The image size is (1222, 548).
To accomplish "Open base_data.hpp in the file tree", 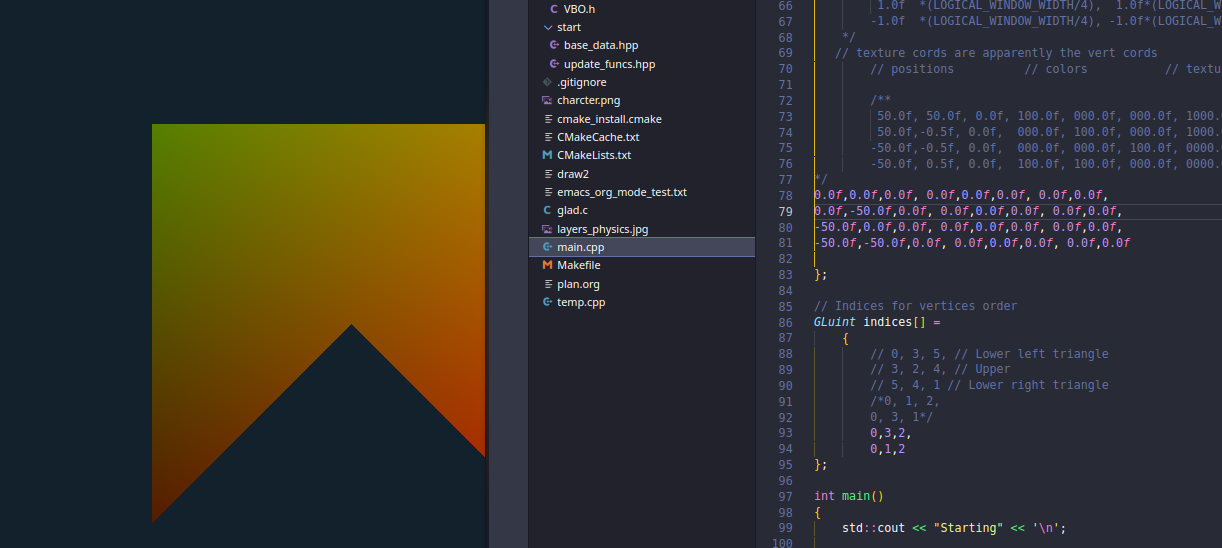I will [x=600, y=46].
